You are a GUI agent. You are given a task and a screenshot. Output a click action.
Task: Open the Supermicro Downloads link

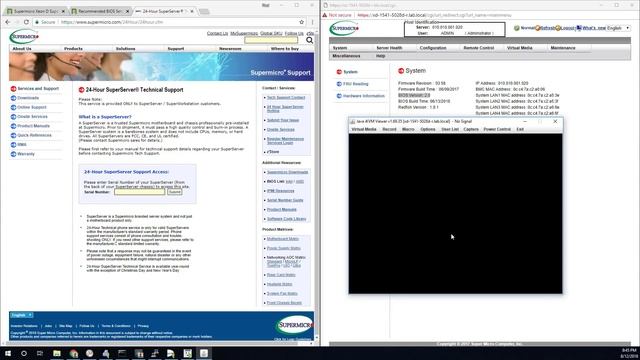287,172
